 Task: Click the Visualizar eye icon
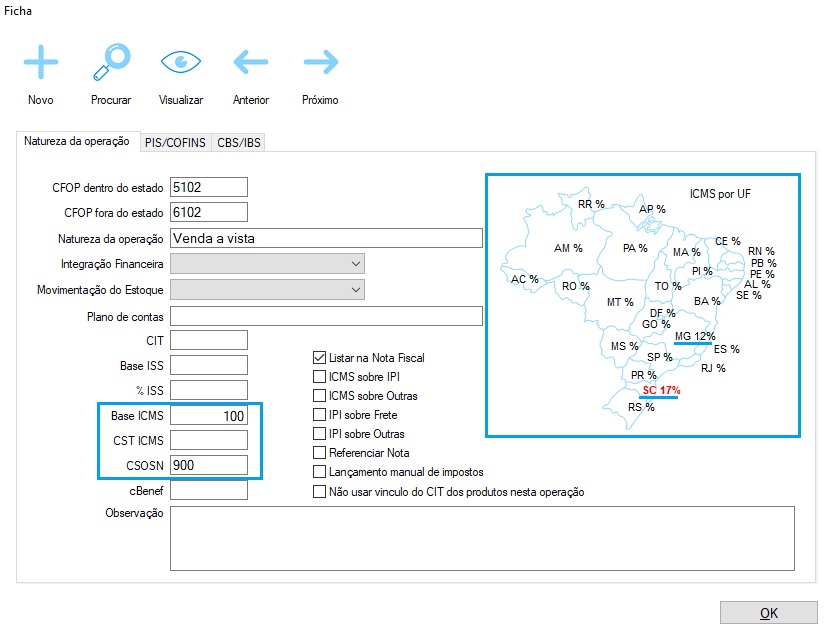click(x=181, y=63)
